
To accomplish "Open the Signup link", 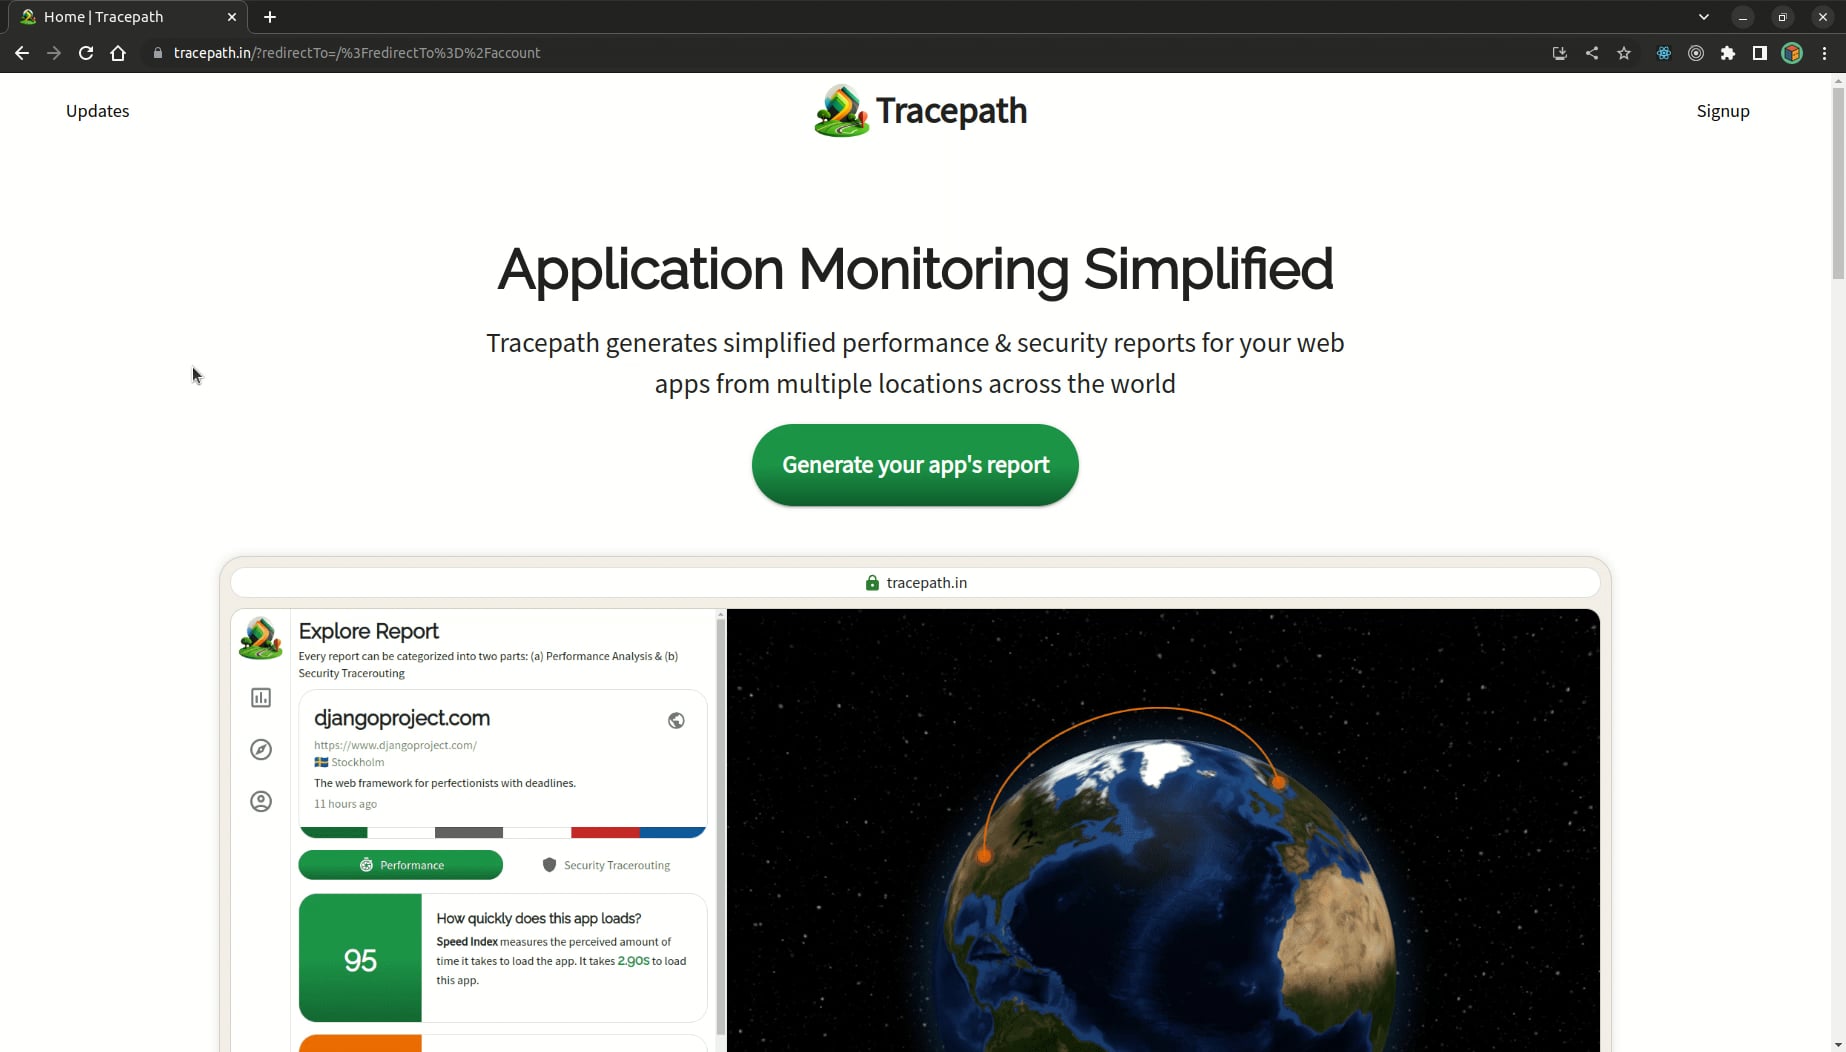I will point(1722,111).
